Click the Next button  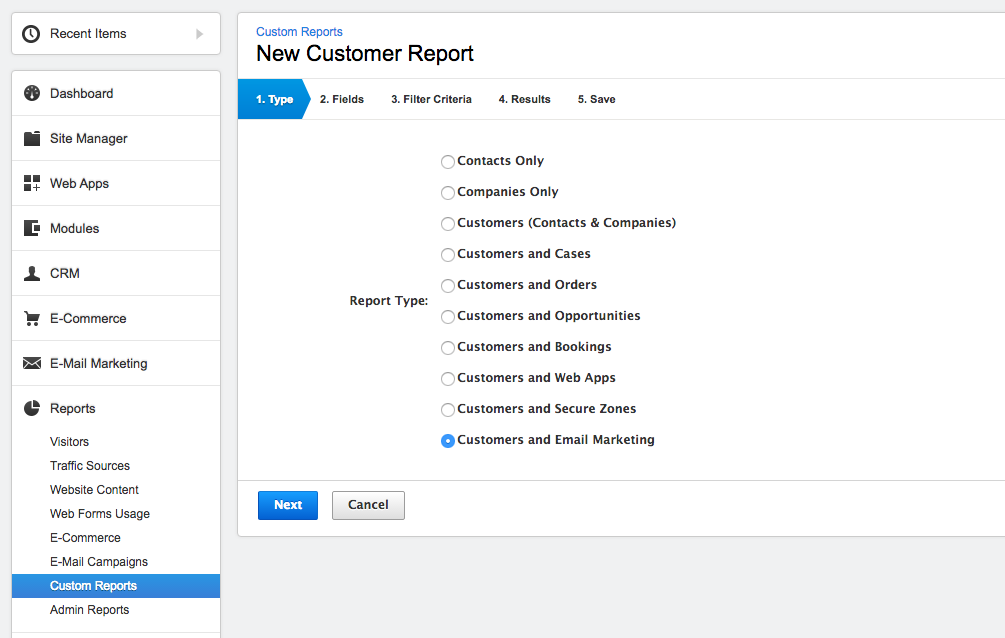click(287, 505)
